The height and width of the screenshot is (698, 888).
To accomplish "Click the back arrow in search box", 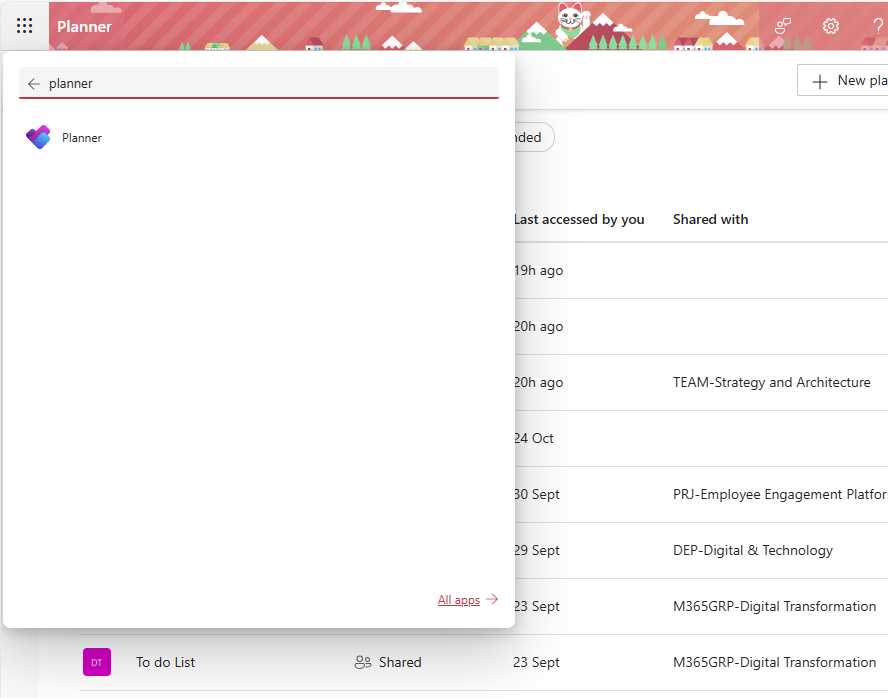I will [34, 84].
